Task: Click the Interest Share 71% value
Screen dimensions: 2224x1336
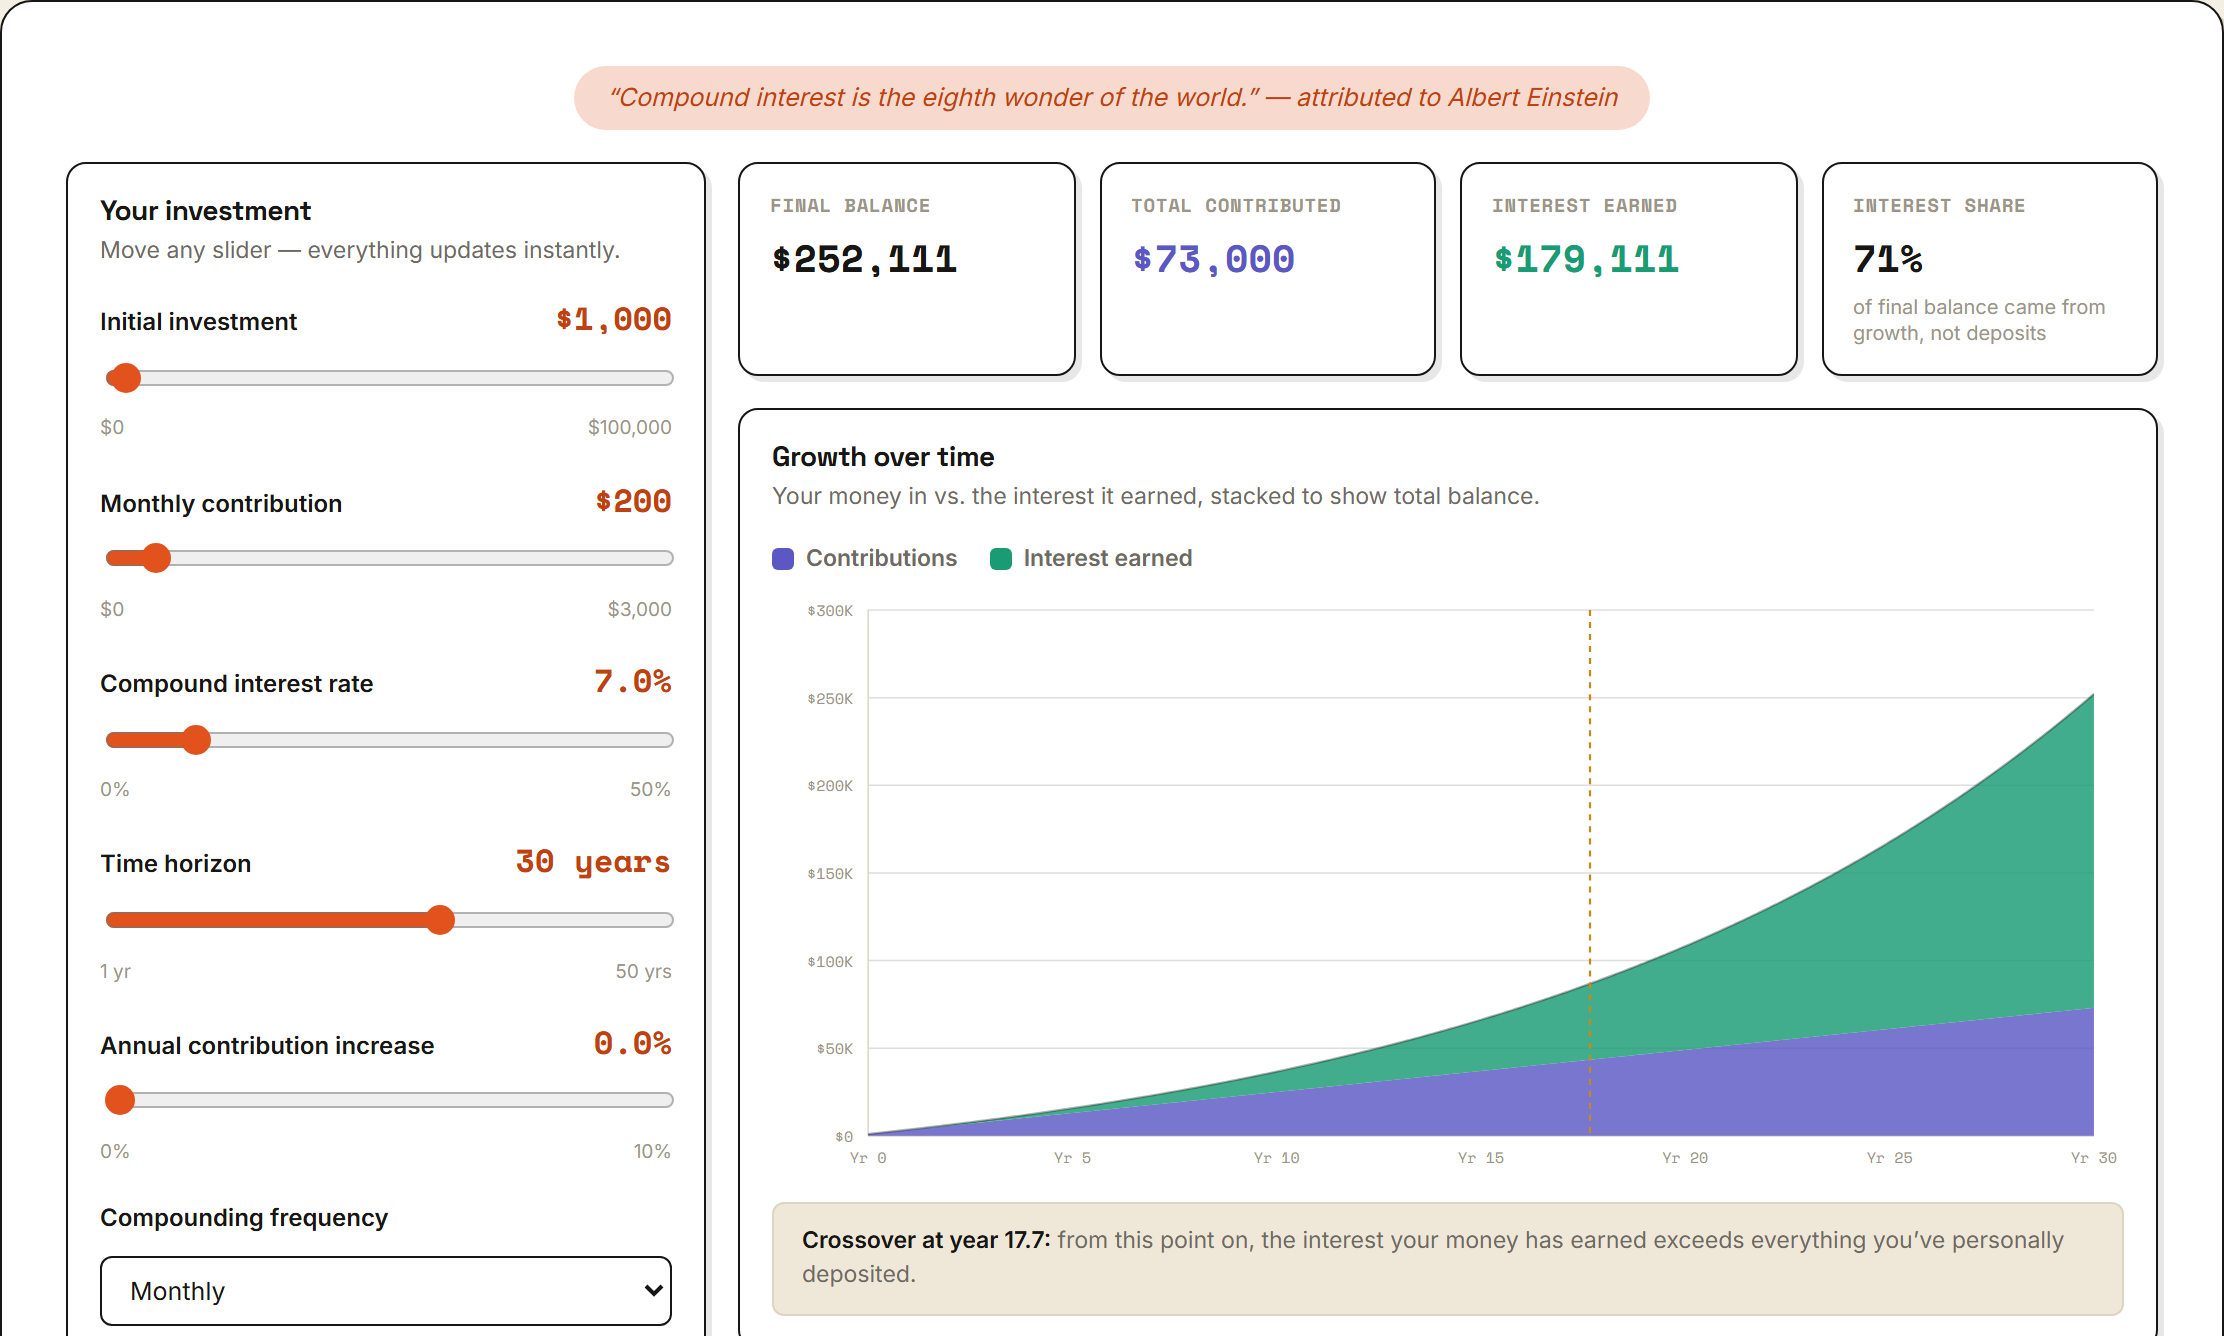Action: tap(1887, 260)
